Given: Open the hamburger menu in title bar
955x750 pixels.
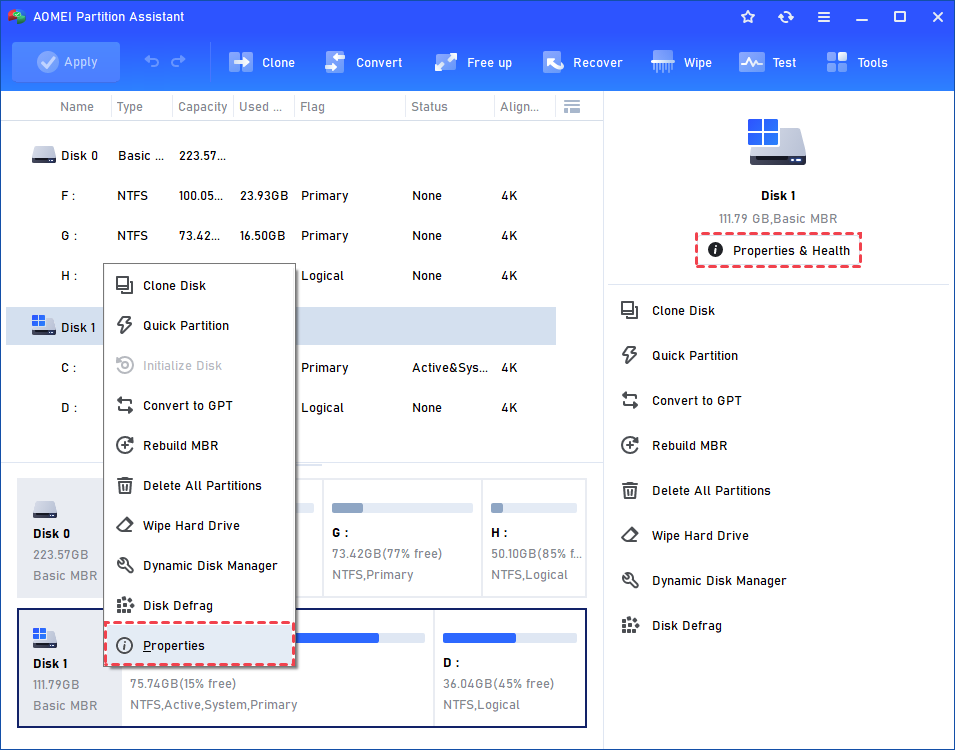Looking at the screenshot, I should (823, 17).
